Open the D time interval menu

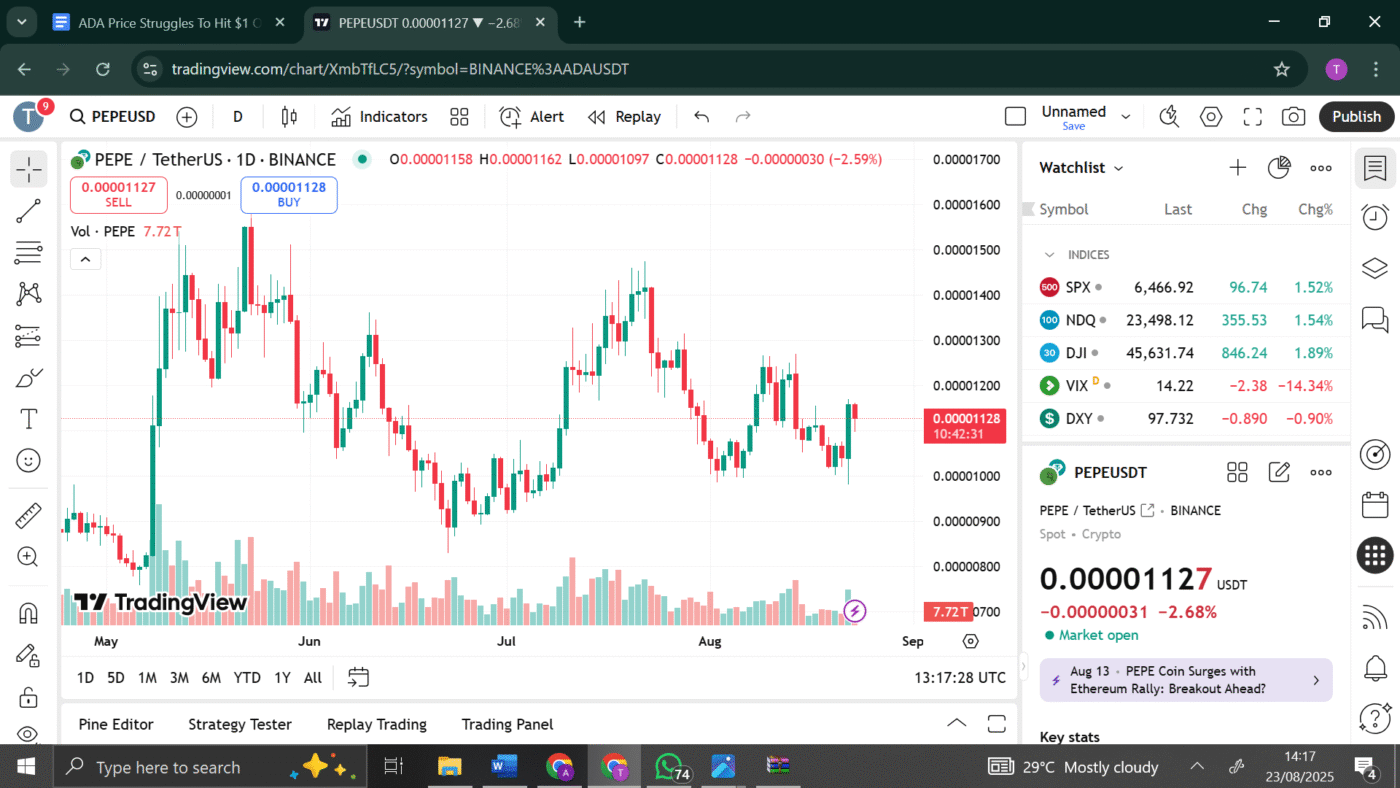coord(238,117)
